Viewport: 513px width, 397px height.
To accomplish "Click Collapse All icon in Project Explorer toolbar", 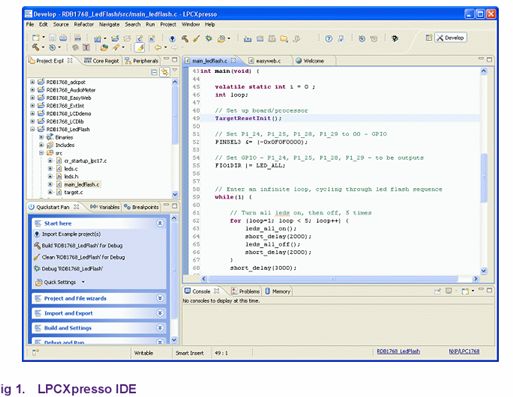I will (154, 72).
